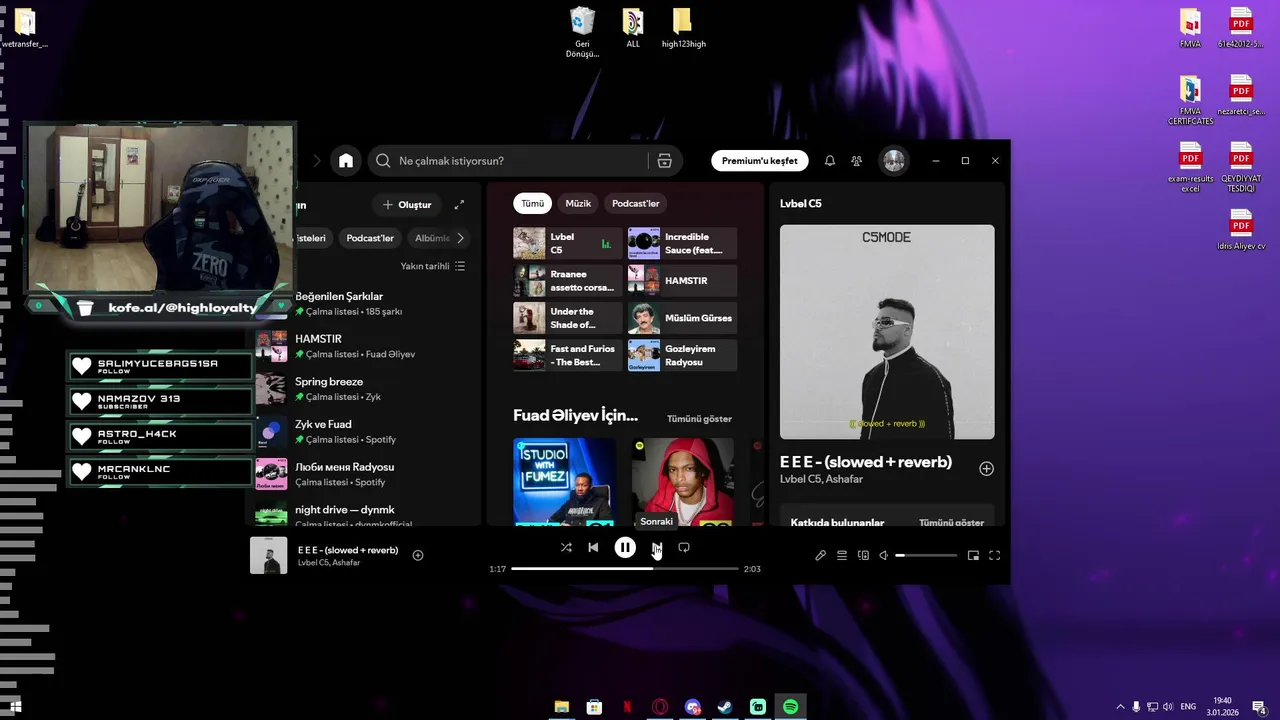Open Connect to a device
Image resolution: width=1280 pixels, height=720 pixels.
tap(863, 555)
